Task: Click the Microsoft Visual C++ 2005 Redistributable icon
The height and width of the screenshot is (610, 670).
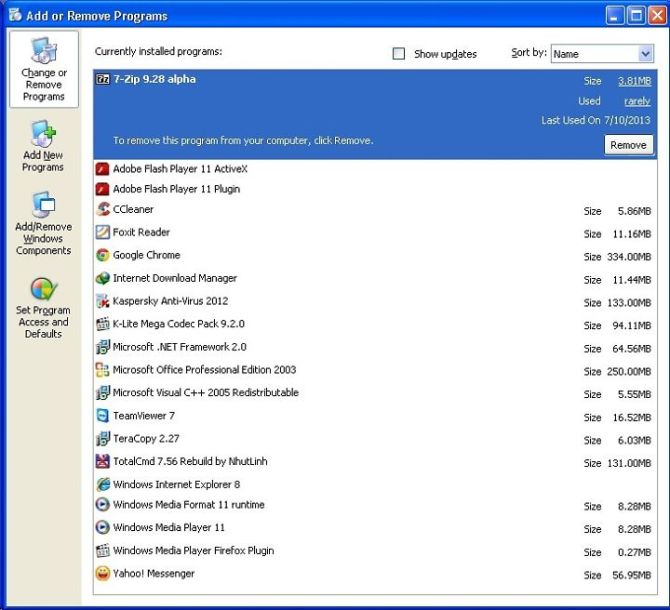Action: [x=103, y=393]
